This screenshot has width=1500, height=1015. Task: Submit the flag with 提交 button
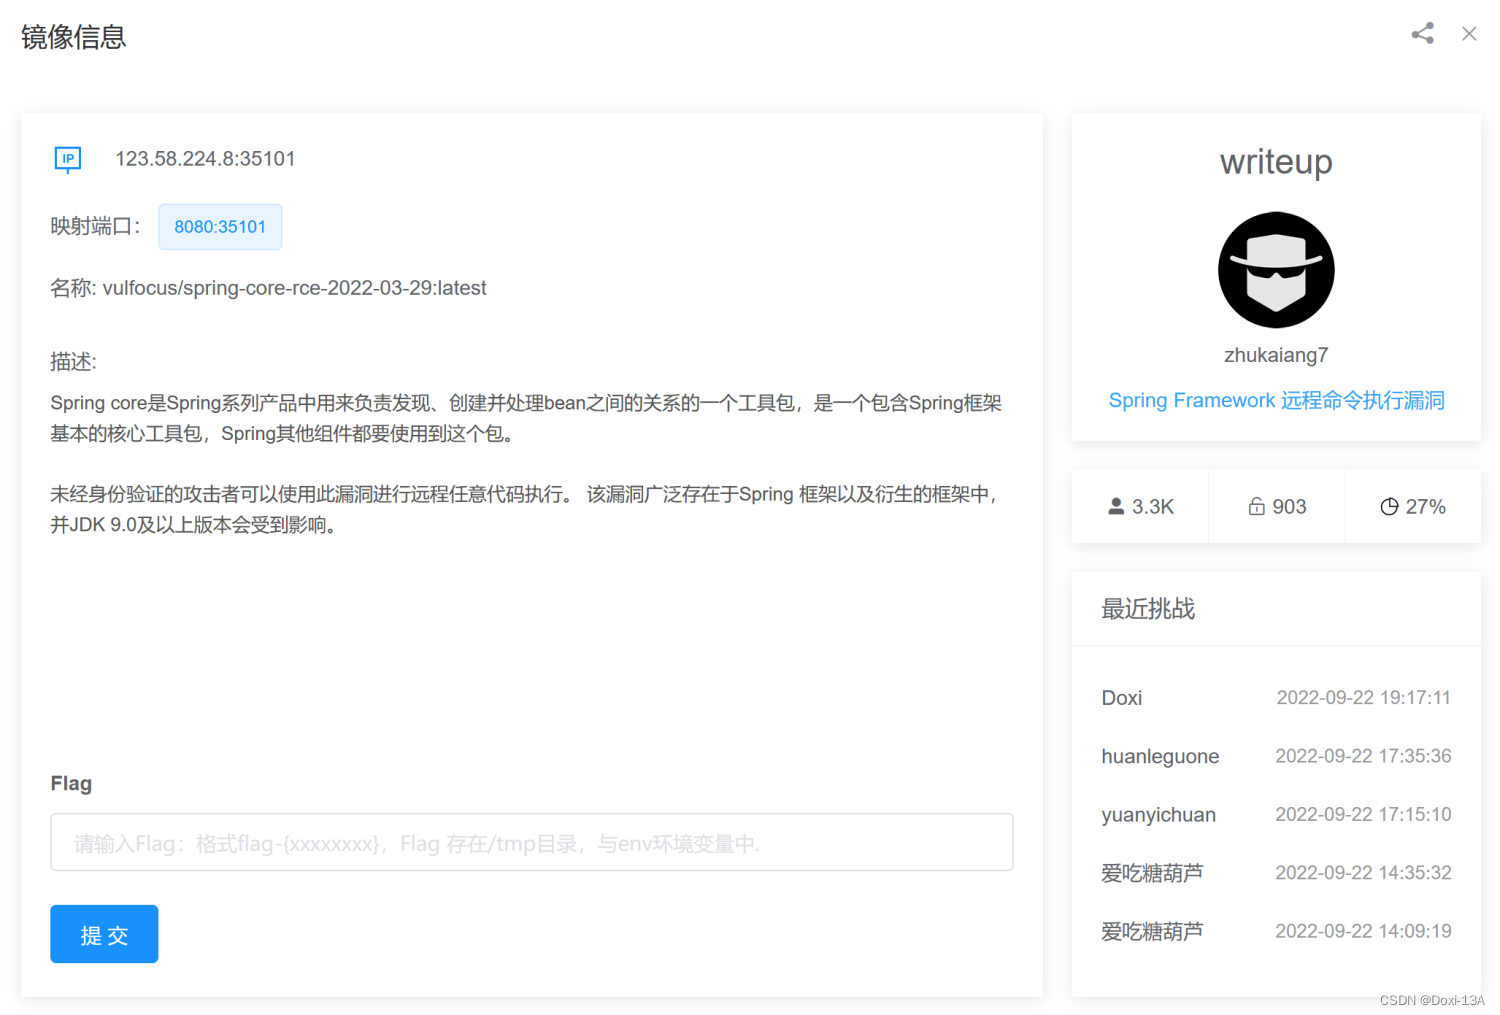[104, 934]
